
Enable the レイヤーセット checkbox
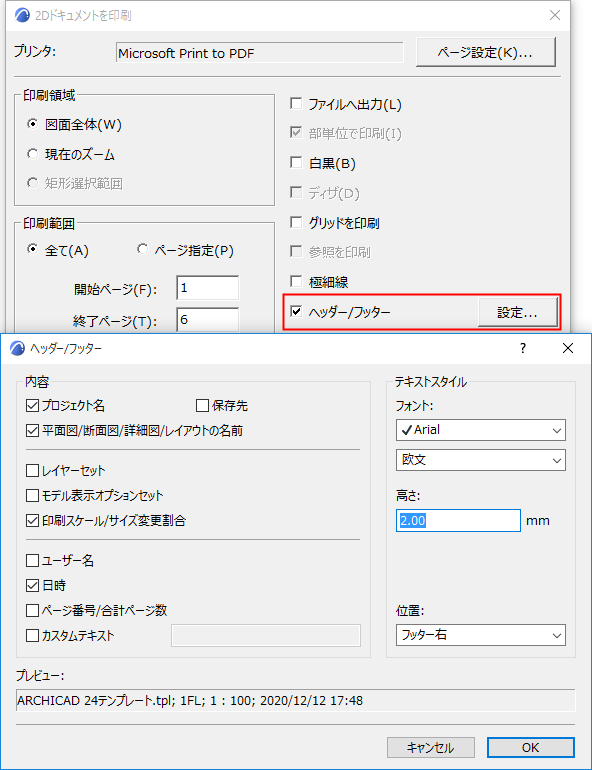click(32, 470)
